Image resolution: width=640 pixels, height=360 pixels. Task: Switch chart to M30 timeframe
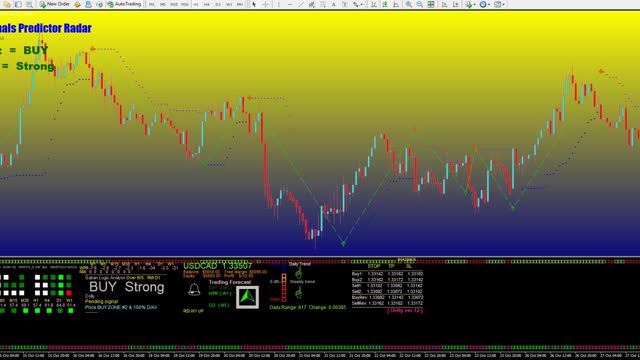(x=184, y=4)
